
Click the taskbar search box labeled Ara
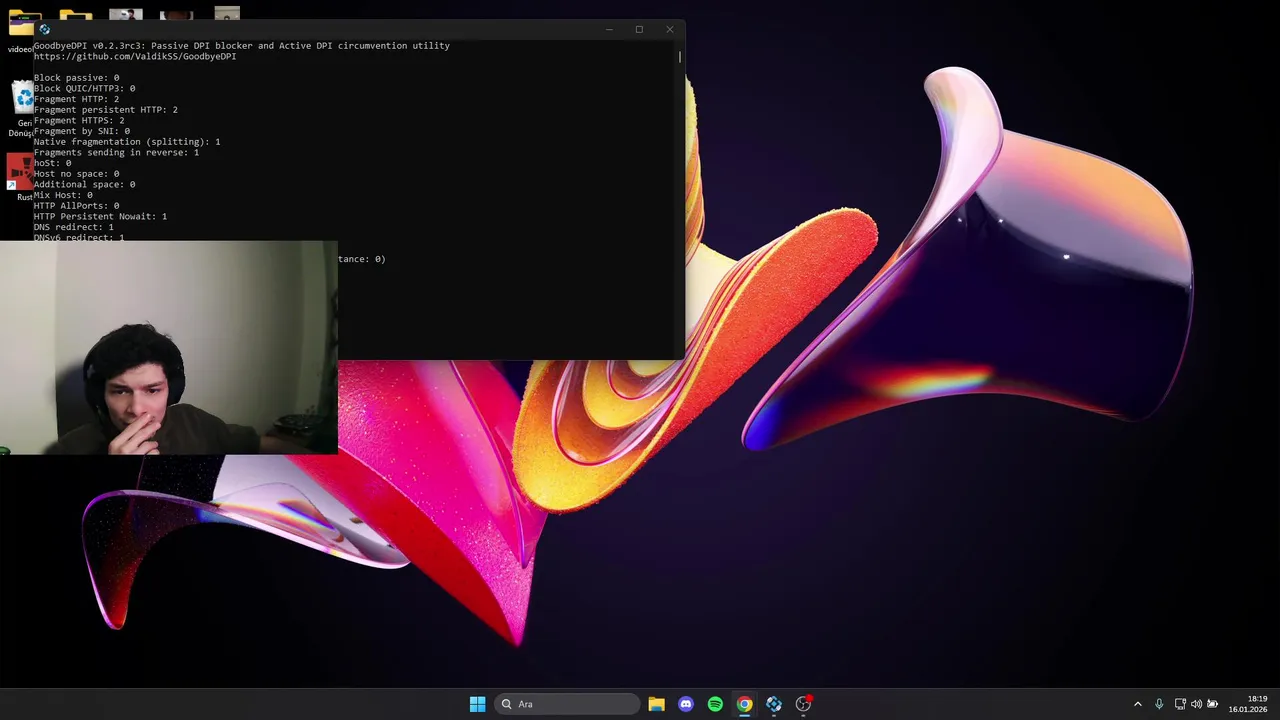point(567,704)
